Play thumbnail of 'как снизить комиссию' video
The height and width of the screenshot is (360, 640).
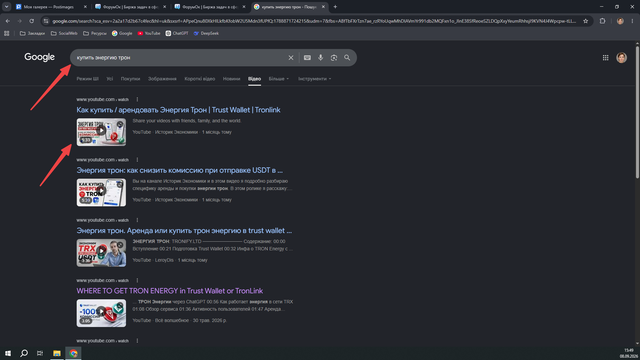coord(101,192)
